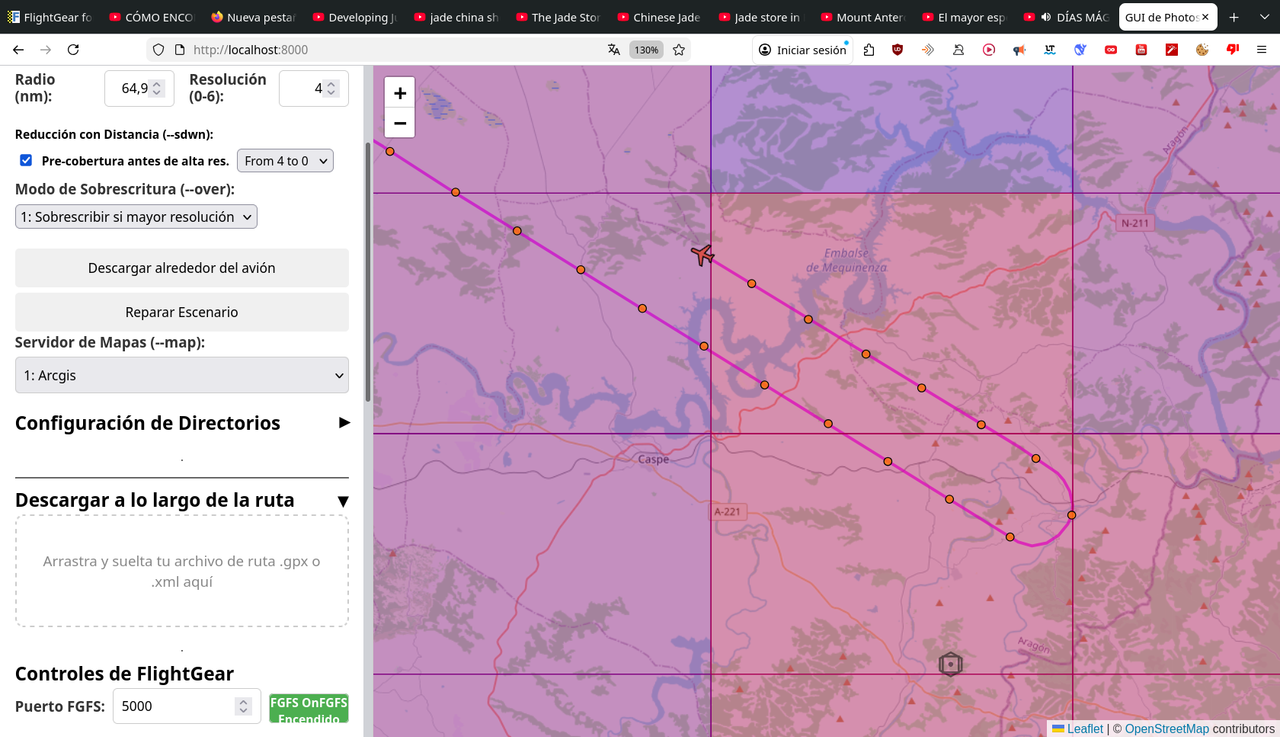
Task: Open the uBlock Origin shield extension
Action: [x=897, y=50]
